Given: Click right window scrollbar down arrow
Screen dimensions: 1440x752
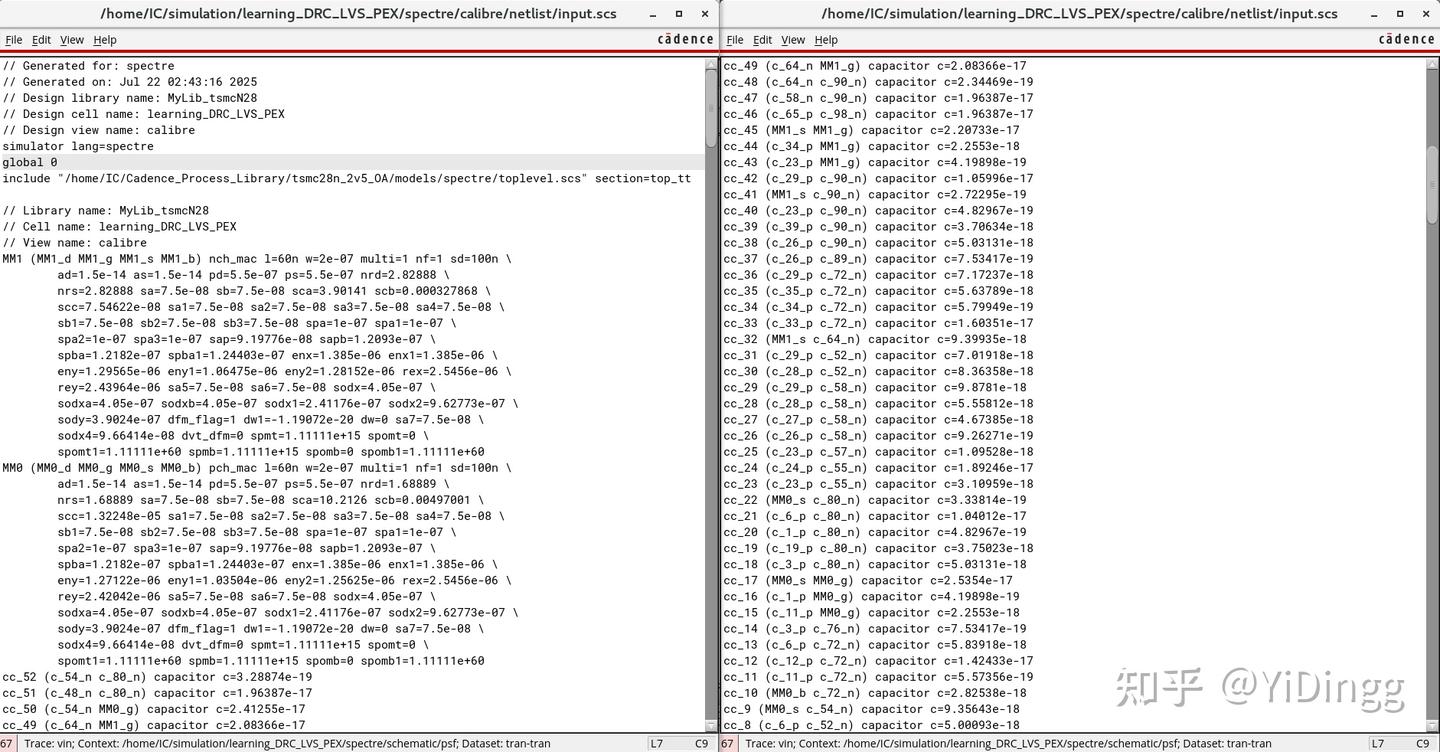Looking at the screenshot, I should pyautogui.click(x=1432, y=727).
